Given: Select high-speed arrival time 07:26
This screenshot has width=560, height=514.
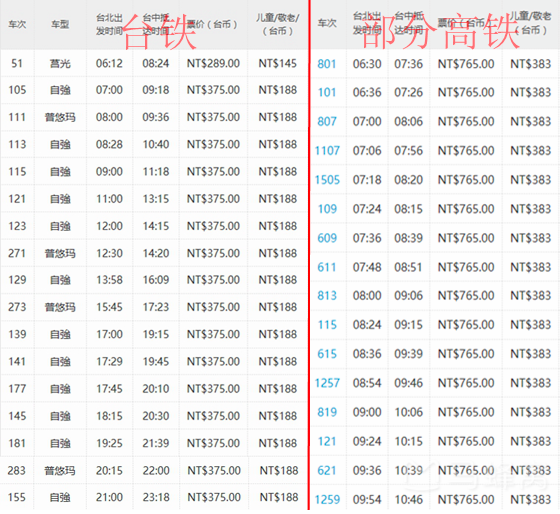Looking at the screenshot, I should point(408,93).
